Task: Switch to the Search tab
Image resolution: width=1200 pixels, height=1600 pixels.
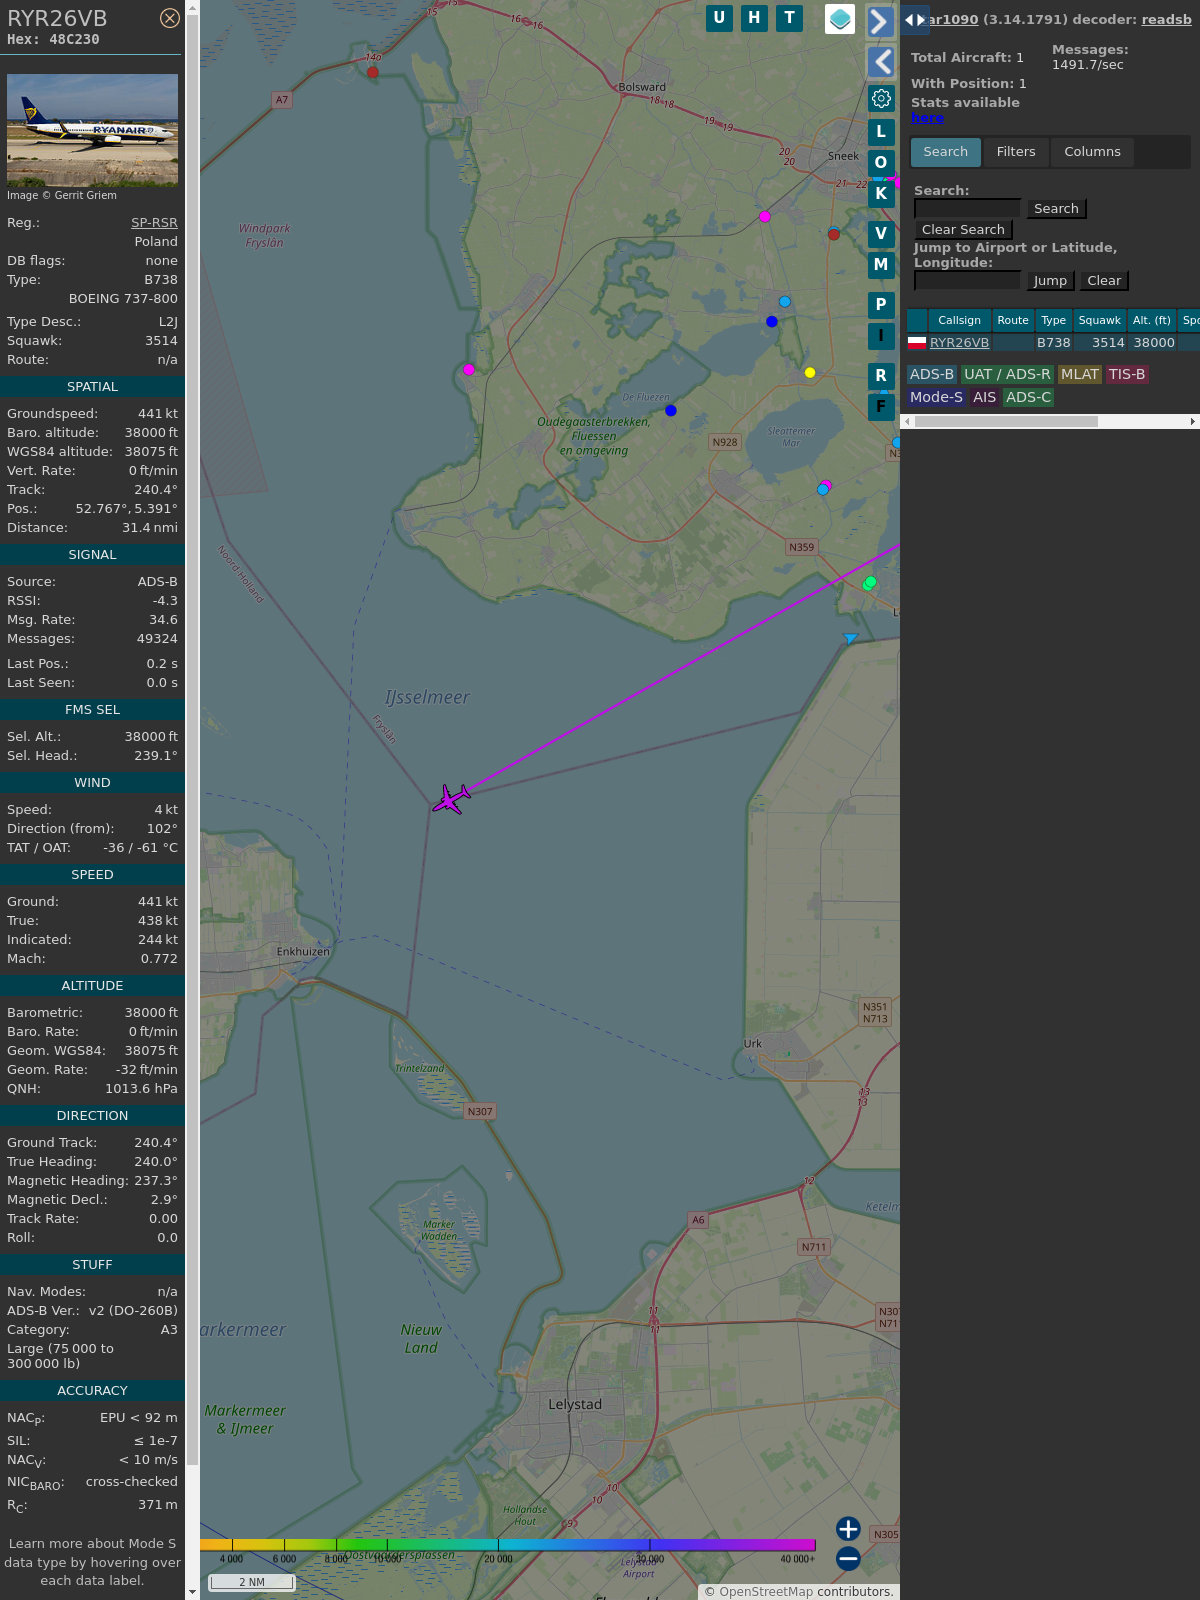Action: coord(946,152)
